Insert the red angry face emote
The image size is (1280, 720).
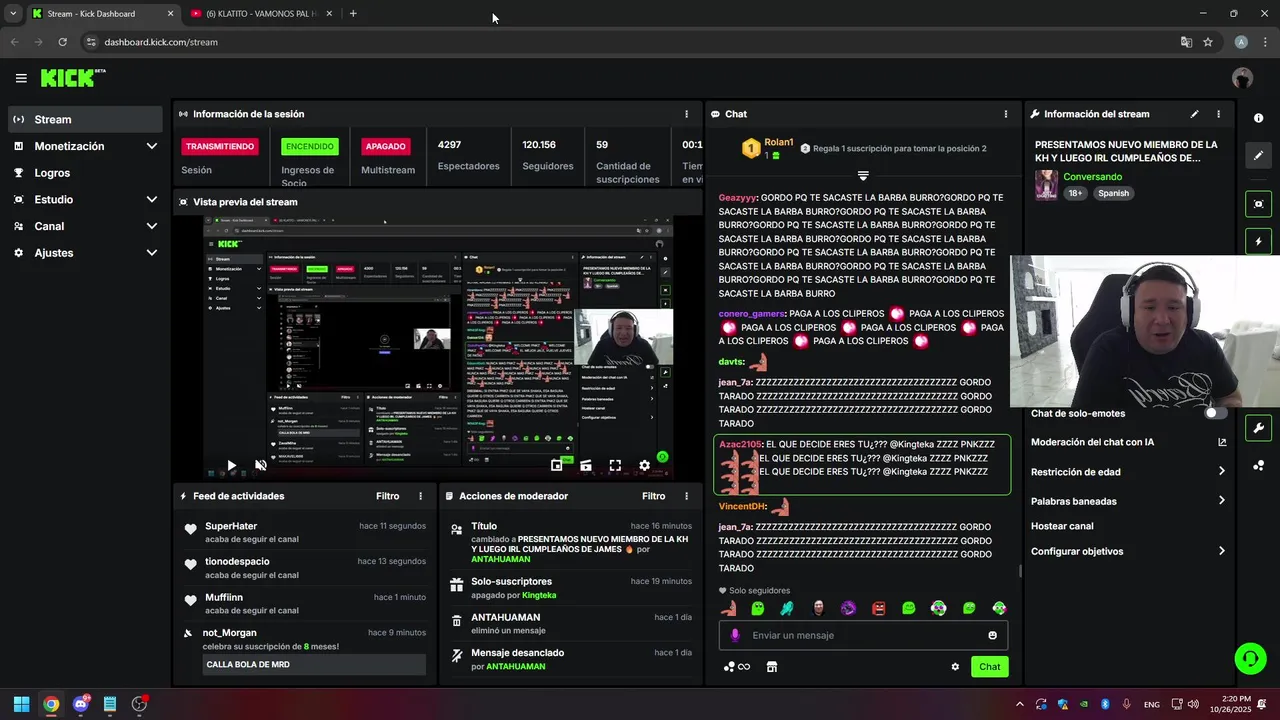click(x=879, y=608)
